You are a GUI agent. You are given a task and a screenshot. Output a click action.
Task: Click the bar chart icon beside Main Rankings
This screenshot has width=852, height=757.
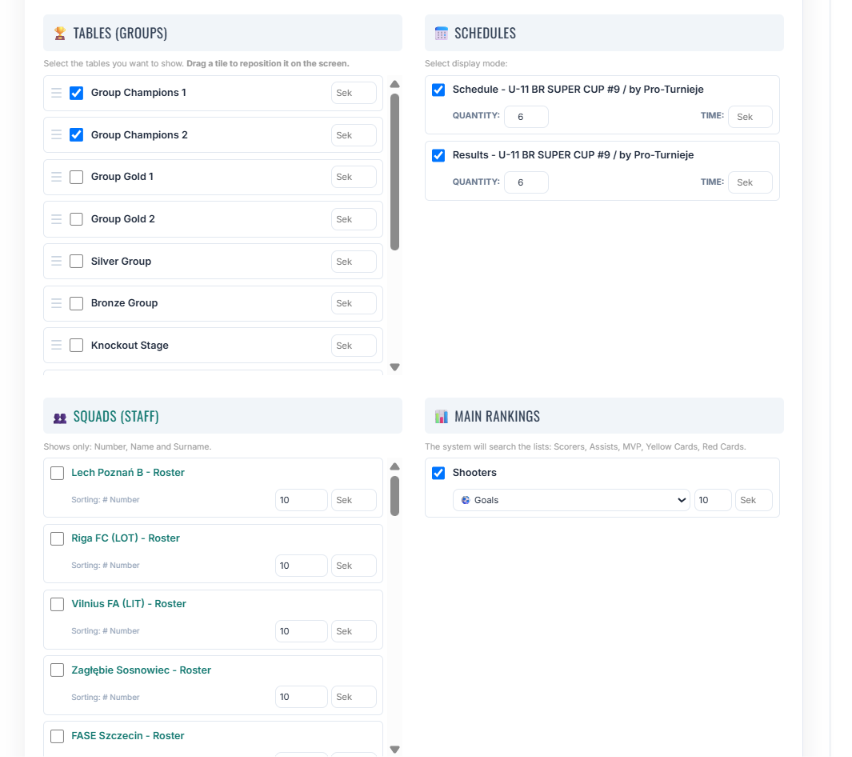pyautogui.click(x=441, y=417)
